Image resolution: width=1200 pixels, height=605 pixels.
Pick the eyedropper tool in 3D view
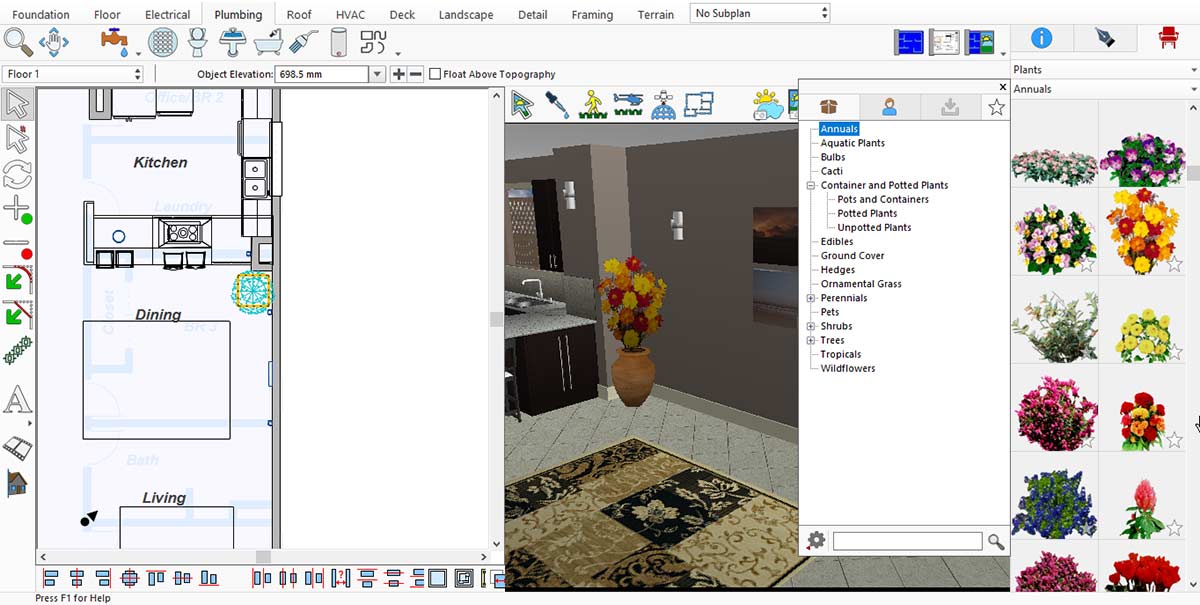[556, 104]
